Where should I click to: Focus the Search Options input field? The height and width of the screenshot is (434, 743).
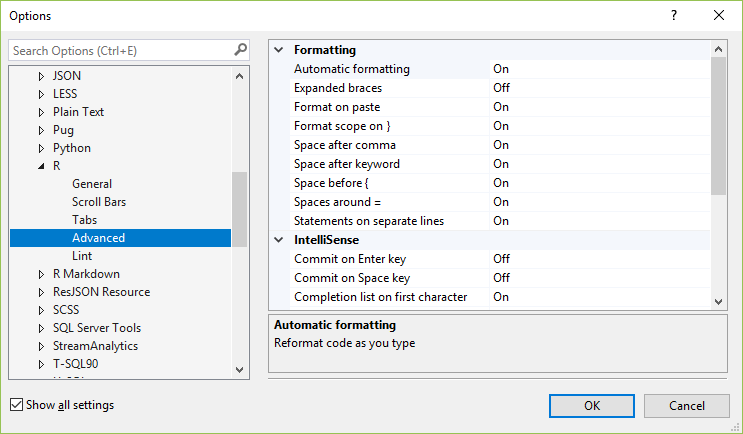(120, 50)
